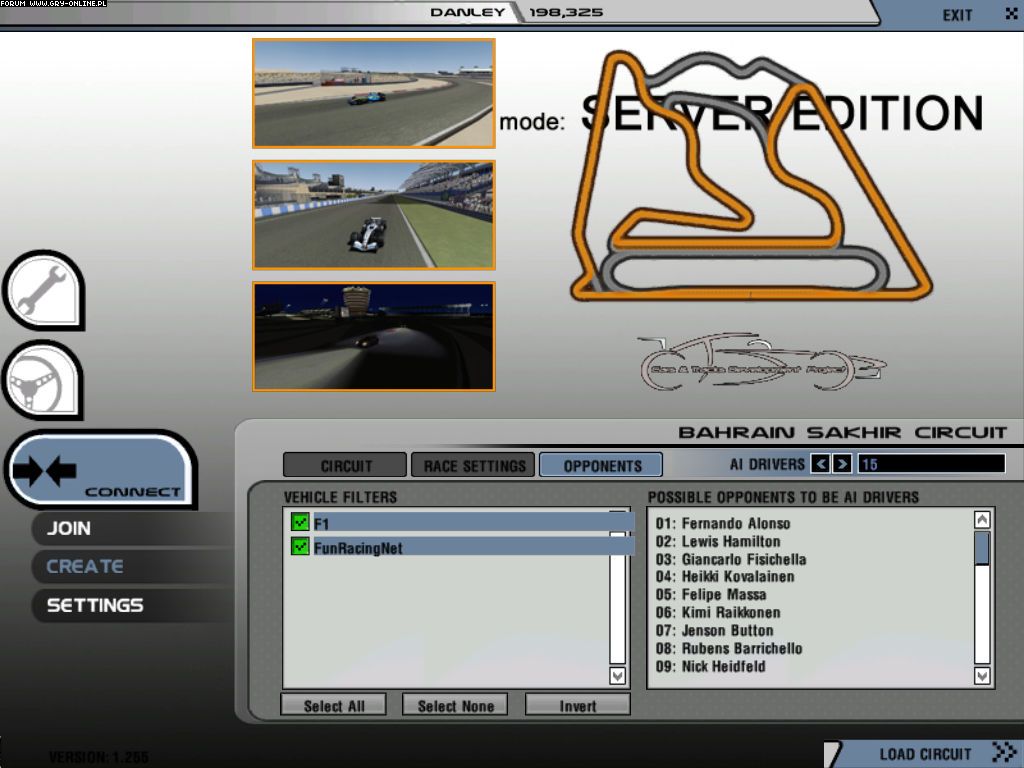Select driver 05: Felipe Massa
The width and height of the screenshot is (1024, 768).
point(711,594)
